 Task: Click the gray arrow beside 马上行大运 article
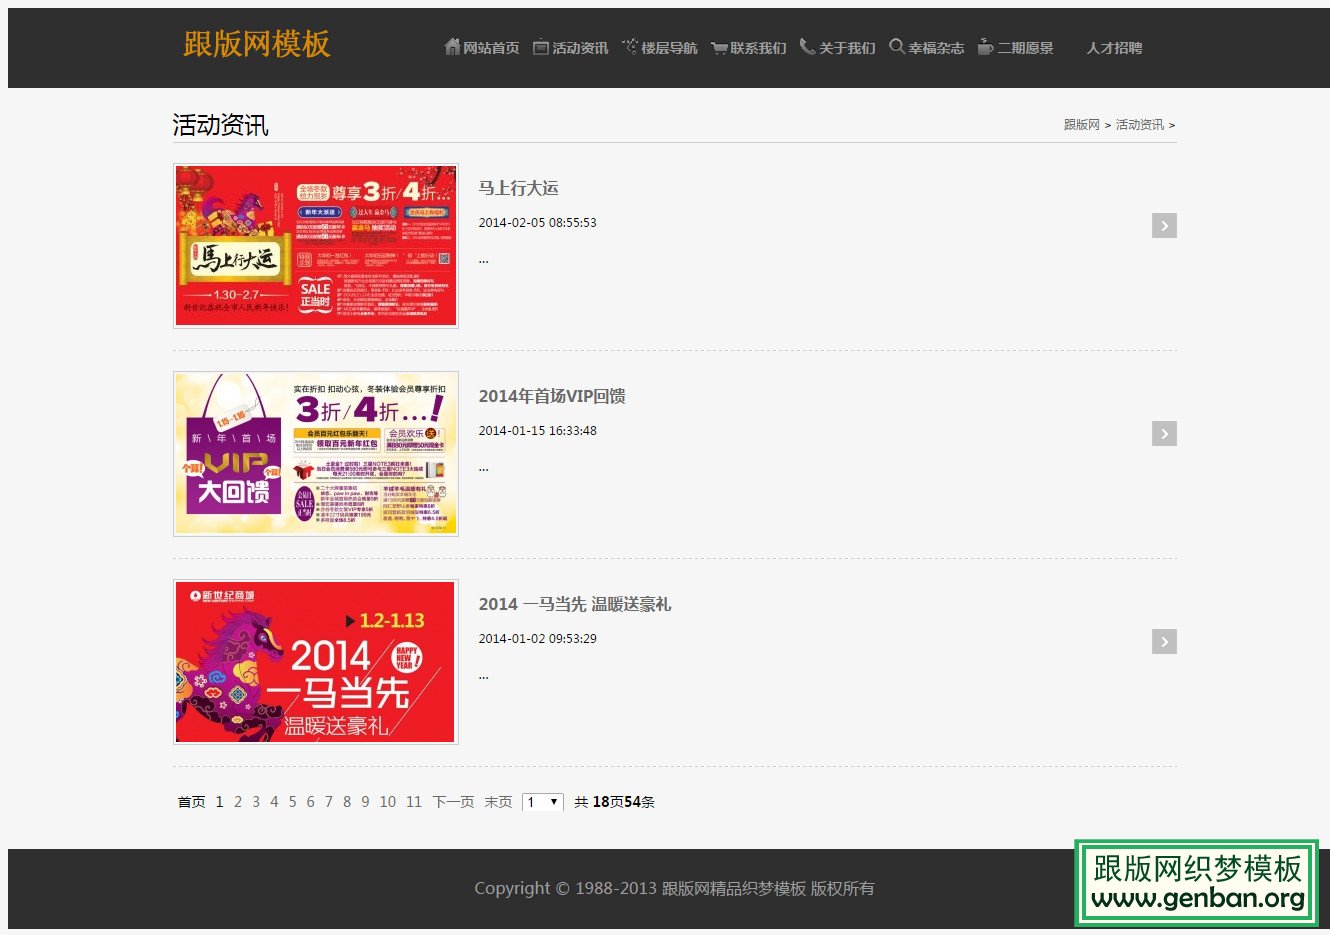pos(1163,225)
